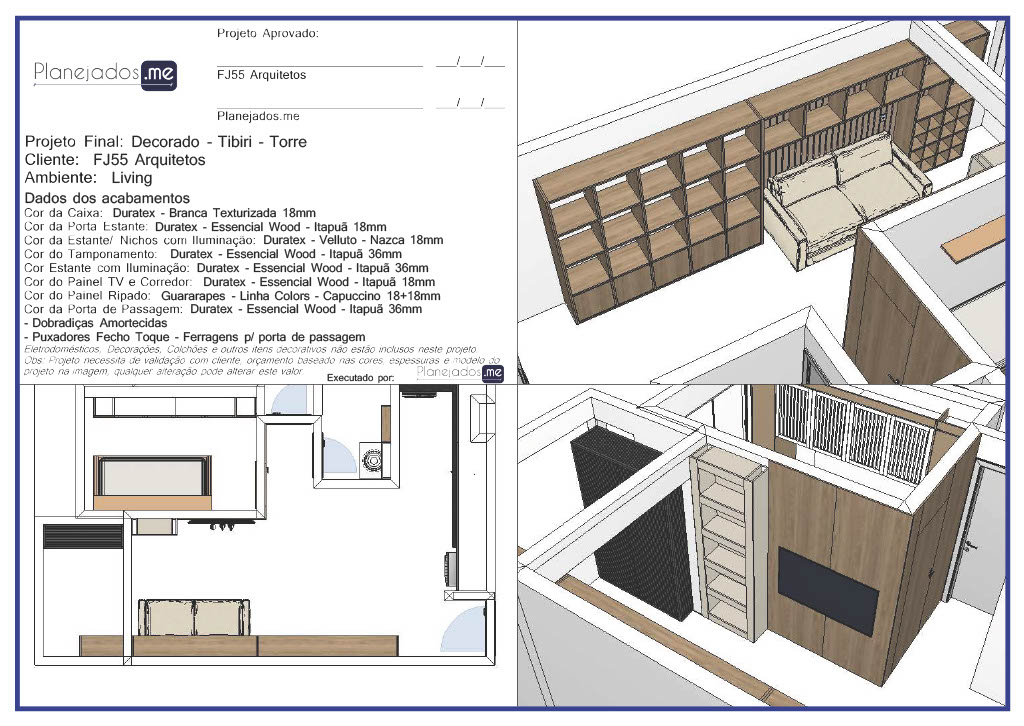Select the washing machine symbol in the floor plan
The height and width of the screenshot is (726, 1024).
pos(372,463)
